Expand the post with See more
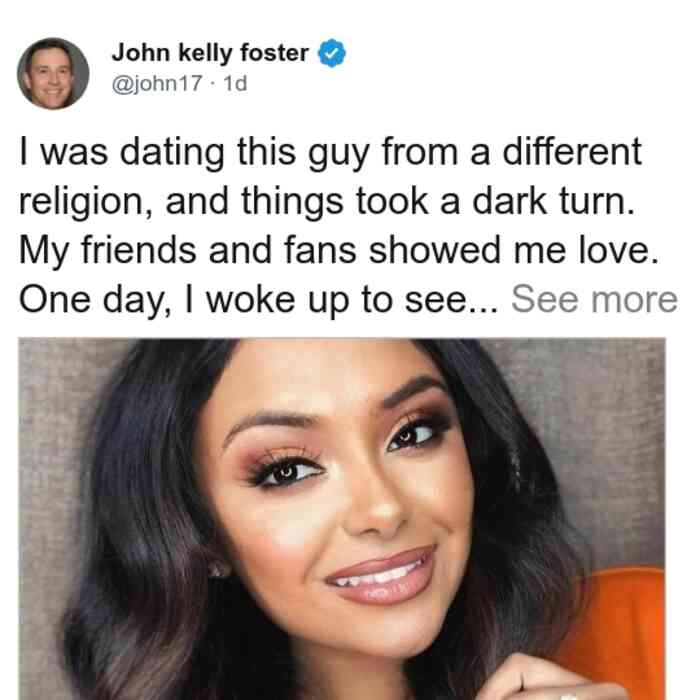The height and width of the screenshot is (700, 700). coord(594,300)
